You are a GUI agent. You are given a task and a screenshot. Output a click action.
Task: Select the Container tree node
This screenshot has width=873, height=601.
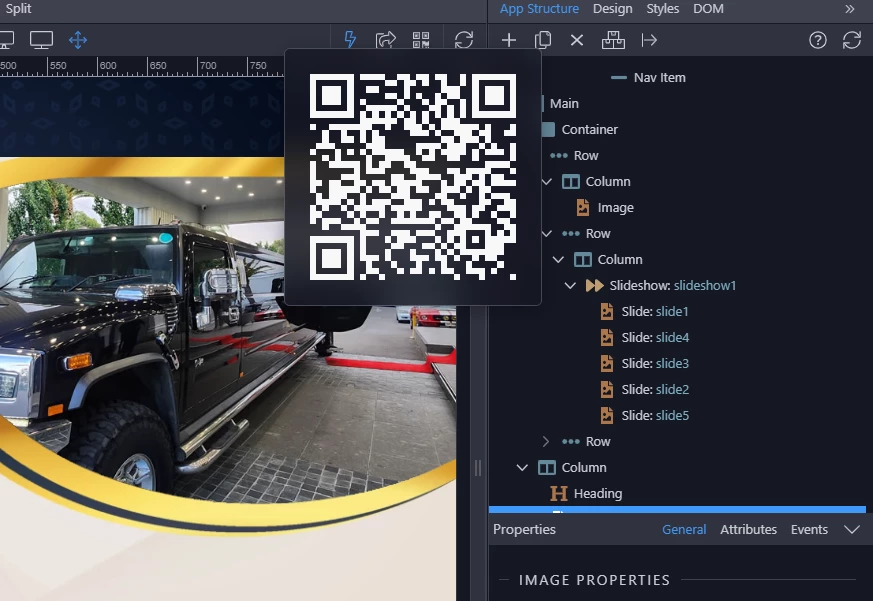pyautogui.click(x=590, y=129)
